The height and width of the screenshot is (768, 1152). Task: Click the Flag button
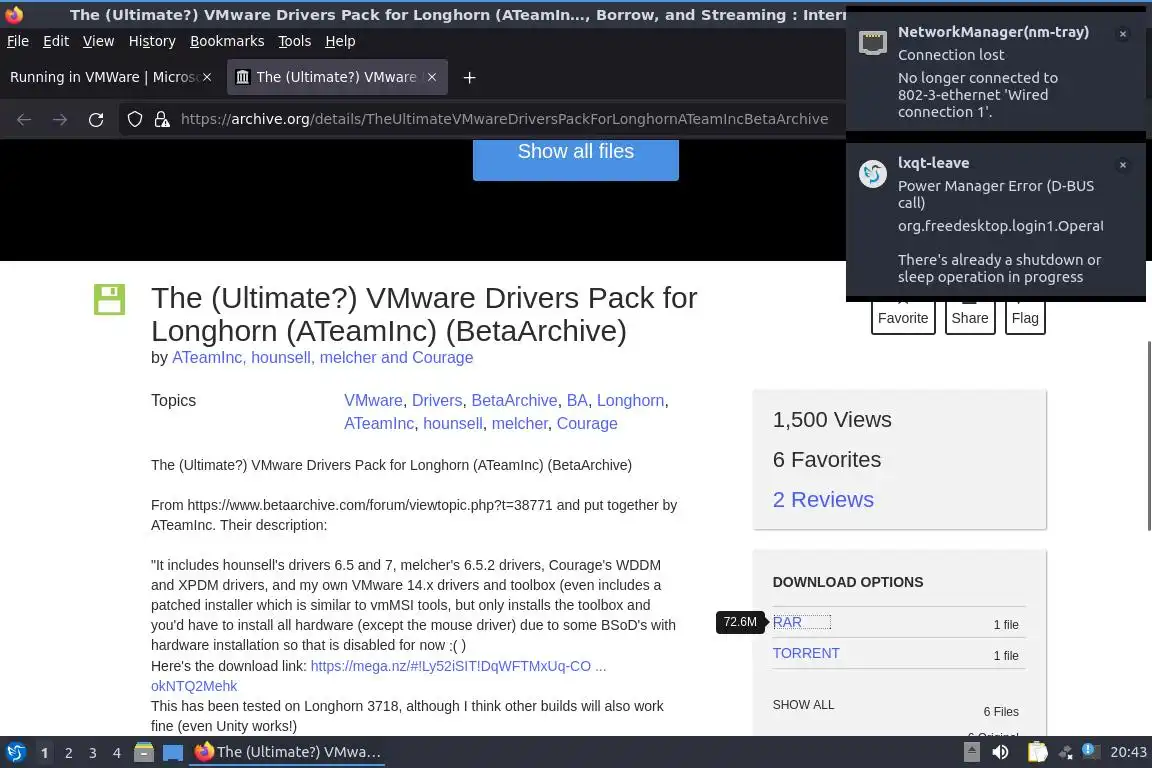coord(1025,317)
